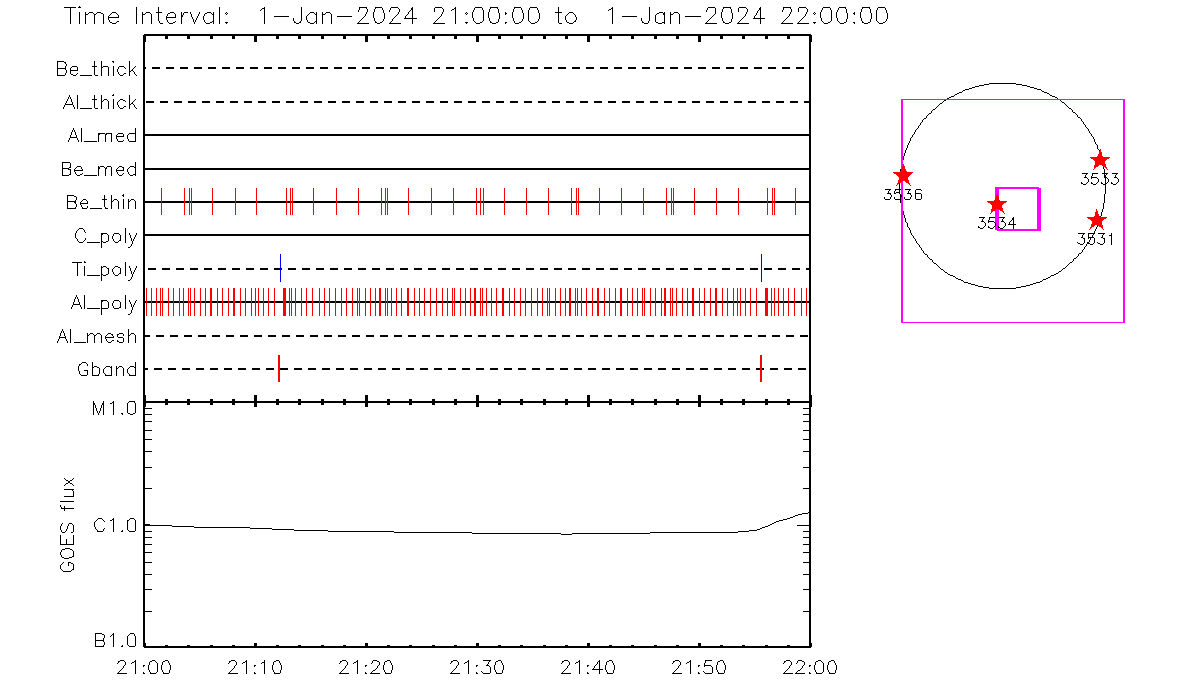Click the 3536 active region number
This screenshot has height=700, width=1200.
tap(903, 195)
